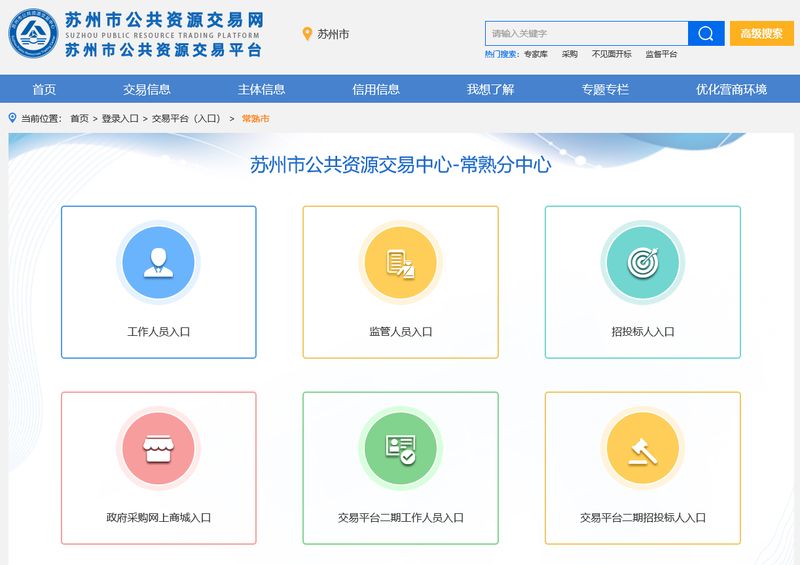
Task: Select 信用信息 from the top menu
Action: click(376, 89)
